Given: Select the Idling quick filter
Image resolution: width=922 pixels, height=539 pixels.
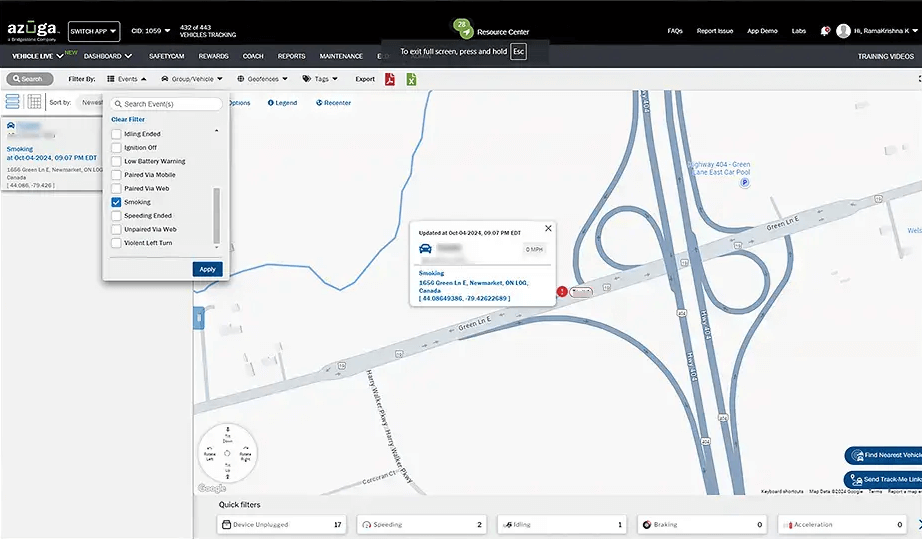Looking at the screenshot, I should click(x=562, y=524).
